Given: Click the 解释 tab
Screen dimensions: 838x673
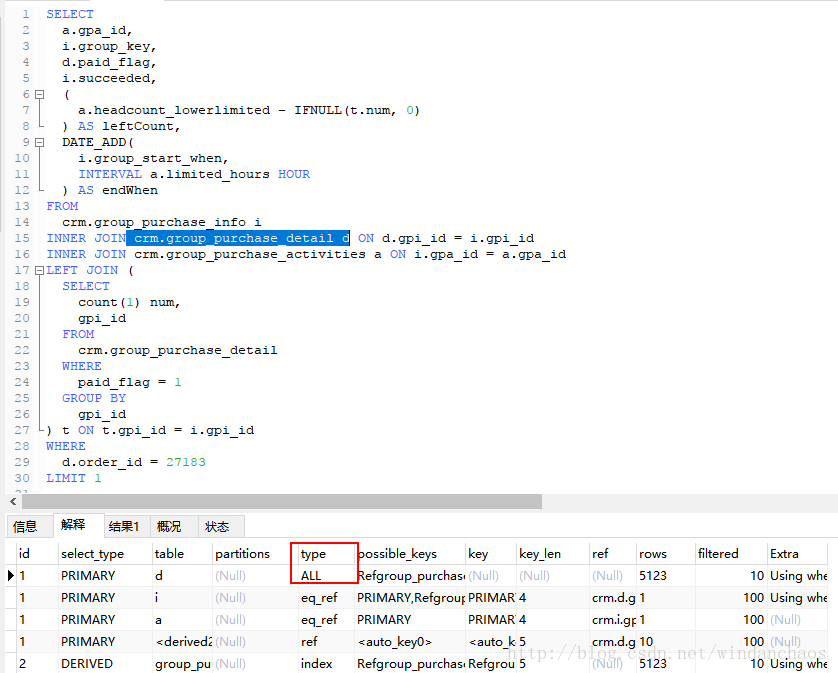Looking at the screenshot, I should click(x=73, y=525).
